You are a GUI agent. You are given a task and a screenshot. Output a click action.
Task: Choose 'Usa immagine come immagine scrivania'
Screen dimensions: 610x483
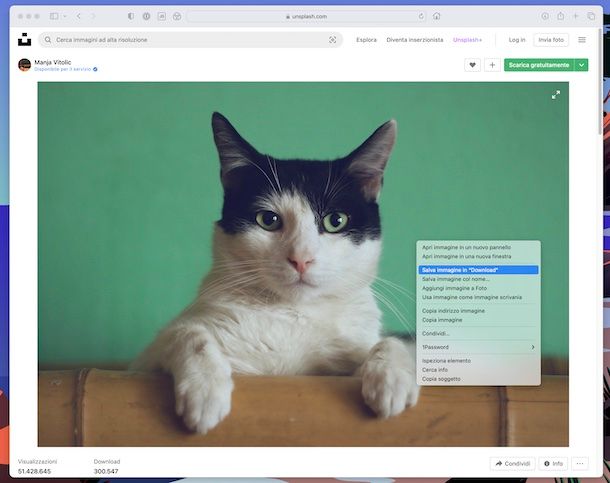pos(479,297)
